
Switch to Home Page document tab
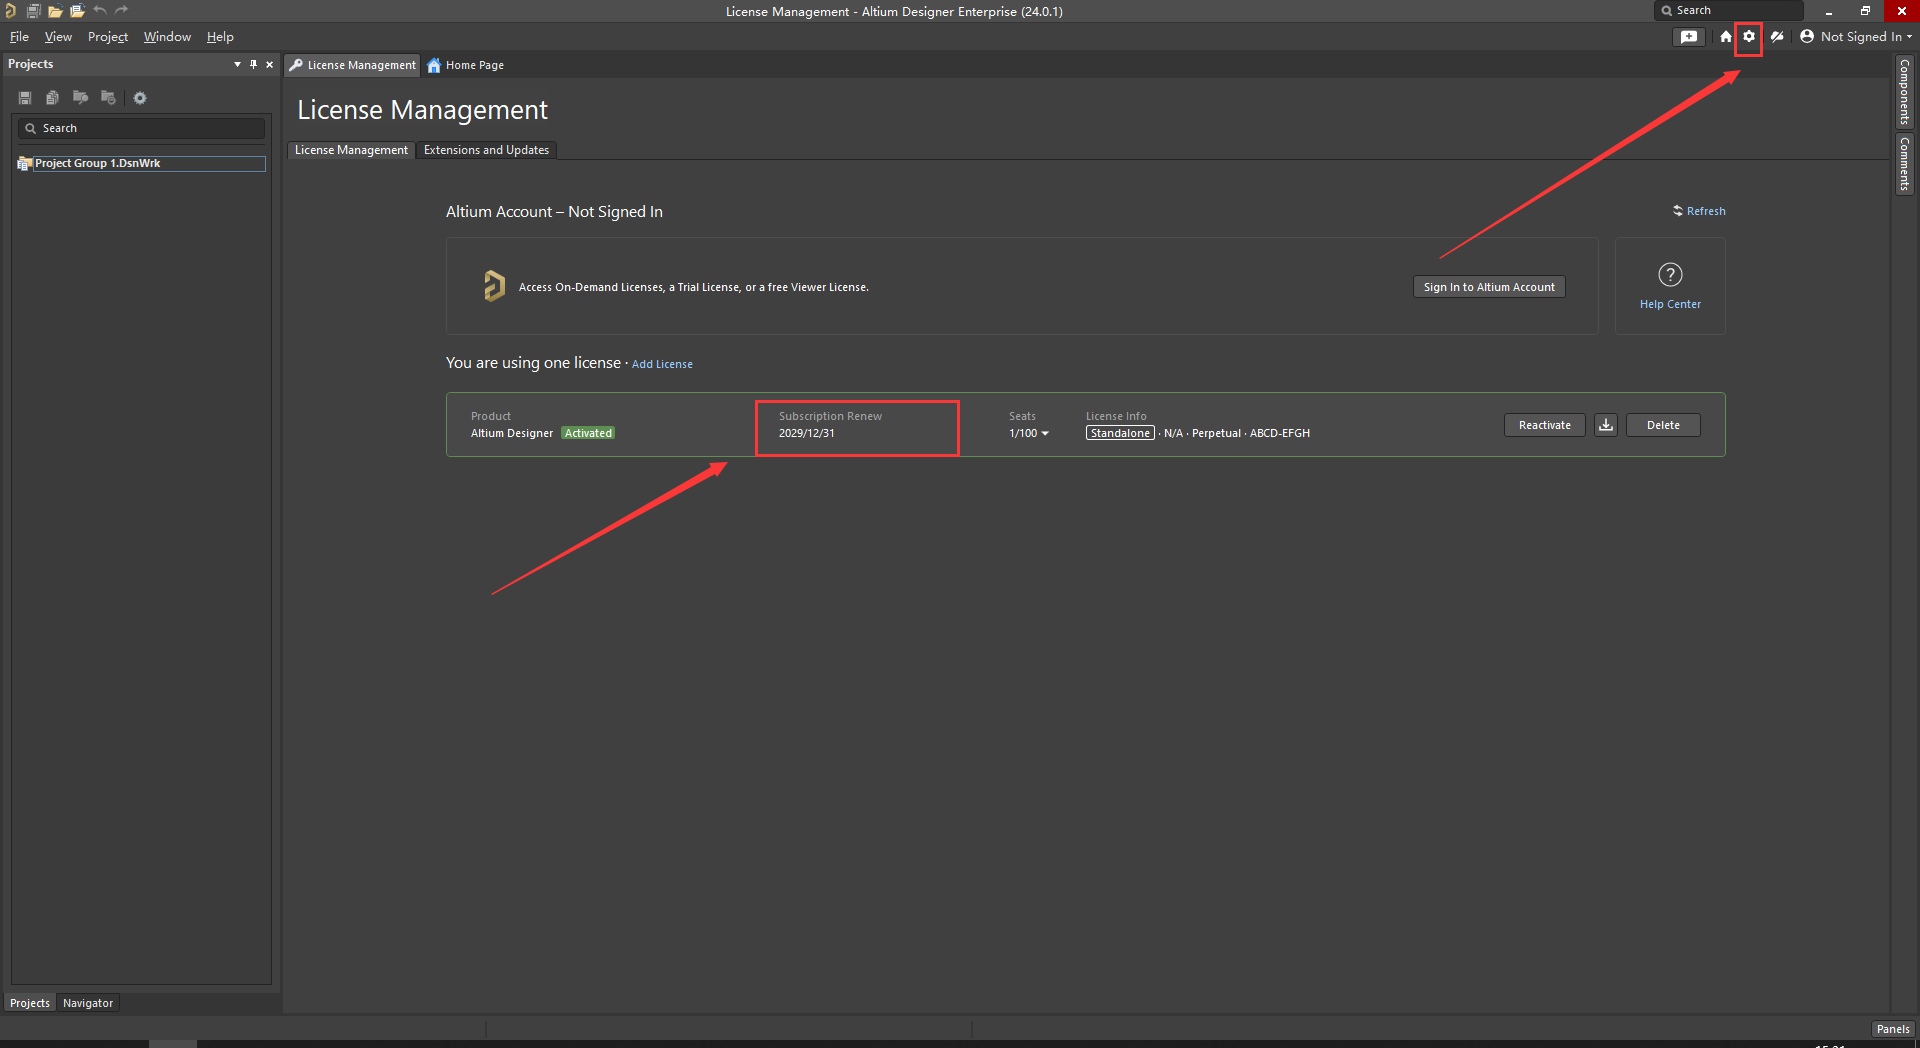(x=466, y=65)
